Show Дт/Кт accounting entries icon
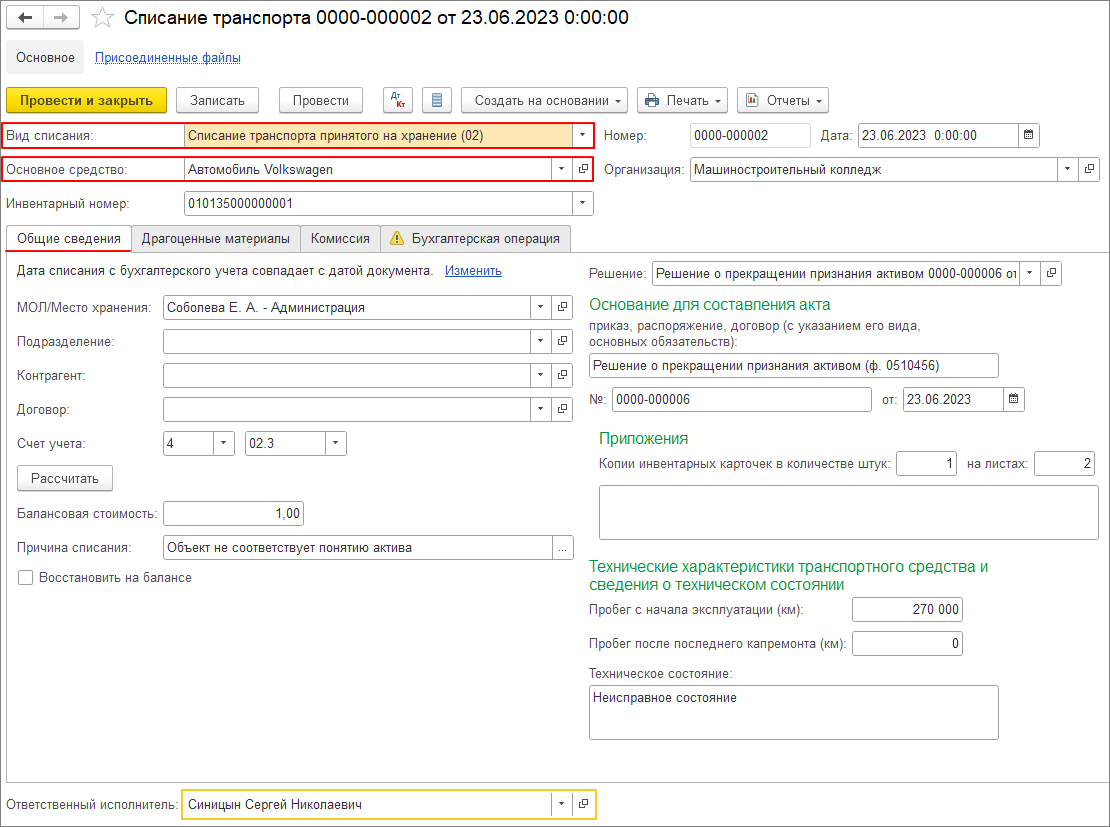Screen dimensions: 1110x827 point(398,101)
